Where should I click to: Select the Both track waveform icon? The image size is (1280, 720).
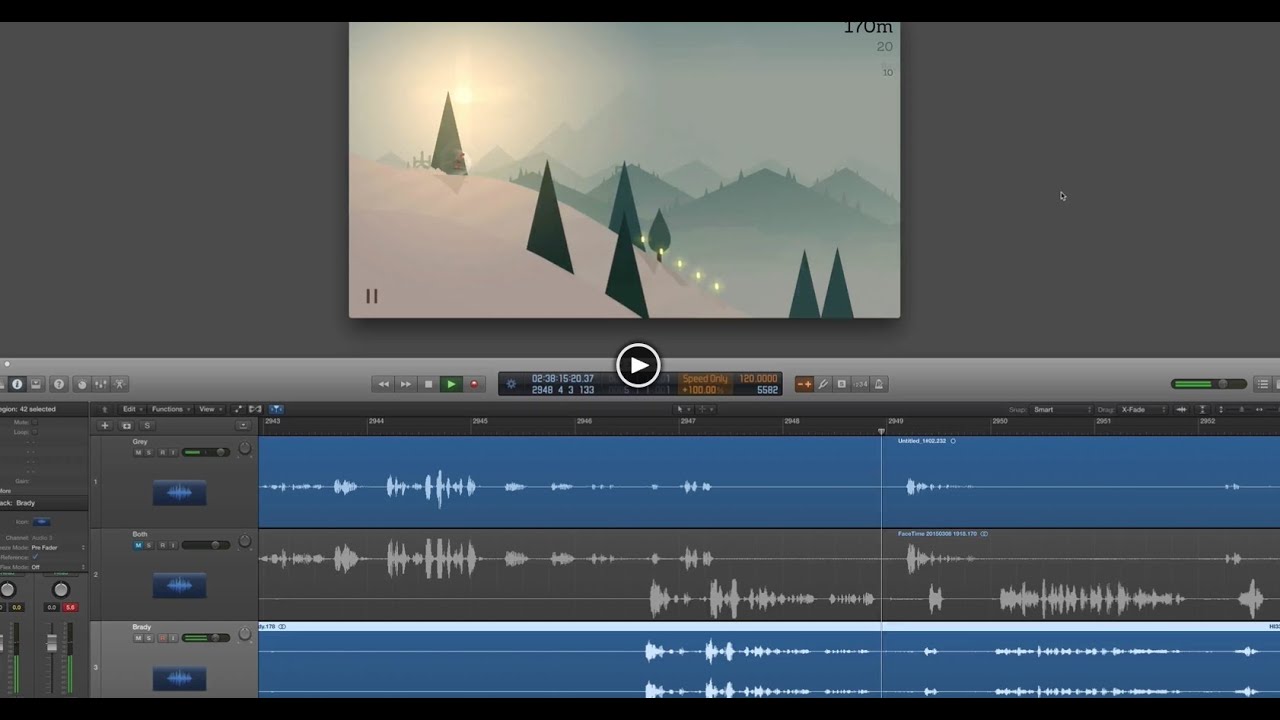[x=179, y=585]
